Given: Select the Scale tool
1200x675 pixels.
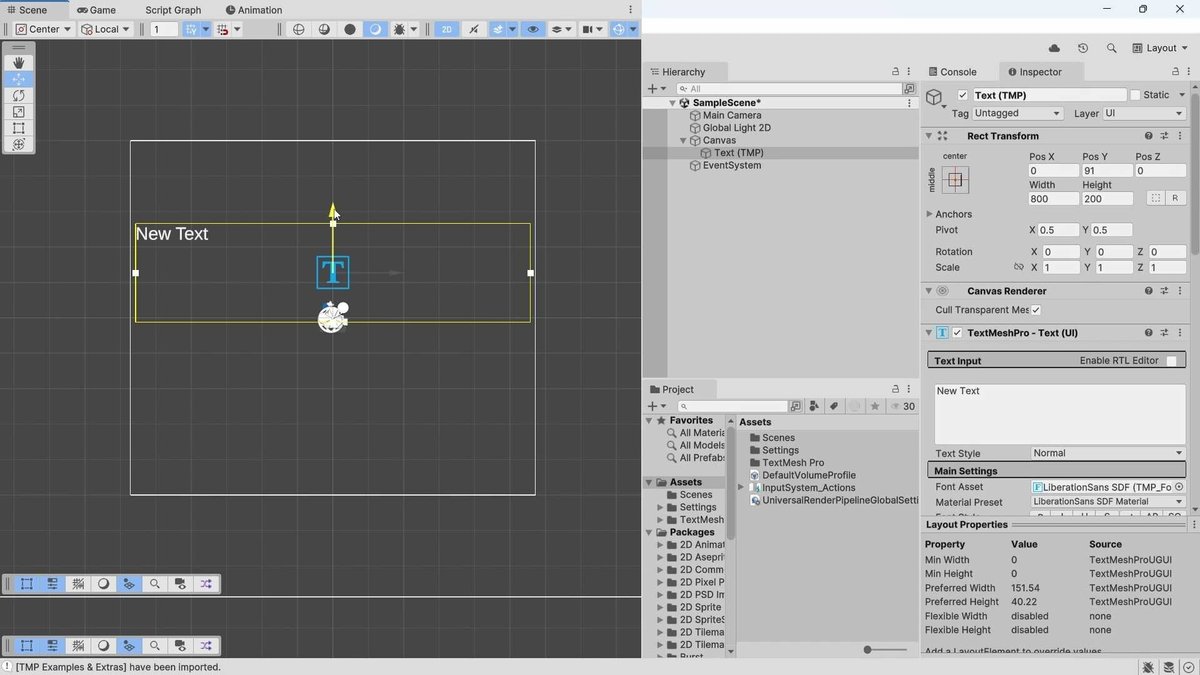Looking at the screenshot, I should (19, 112).
